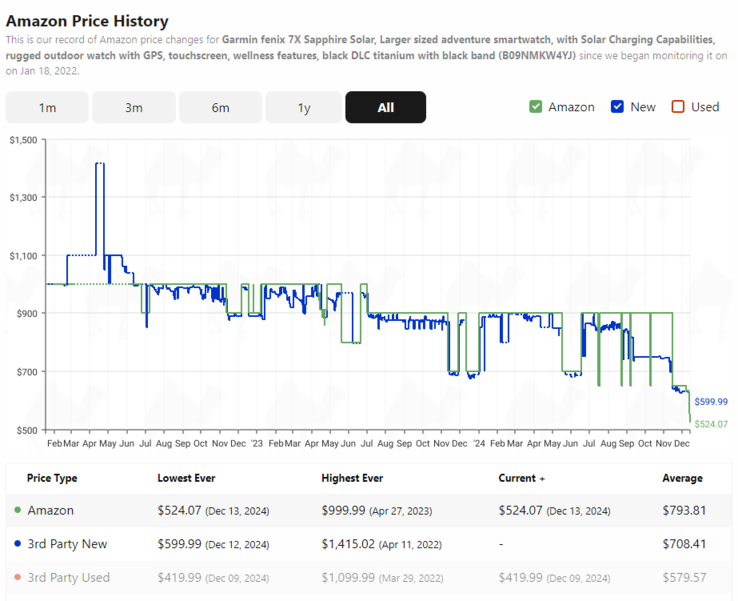Select the 3m time range tab
Image resolution: width=738 pixels, height=601 pixels.
(x=134, y=107)
